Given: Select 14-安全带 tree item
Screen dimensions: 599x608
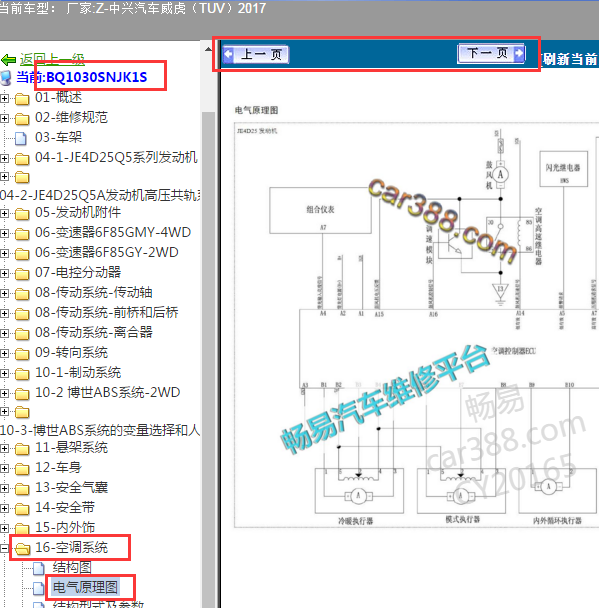Looking at the screenshot, I should pyautogui.click(x=65, y=508).
